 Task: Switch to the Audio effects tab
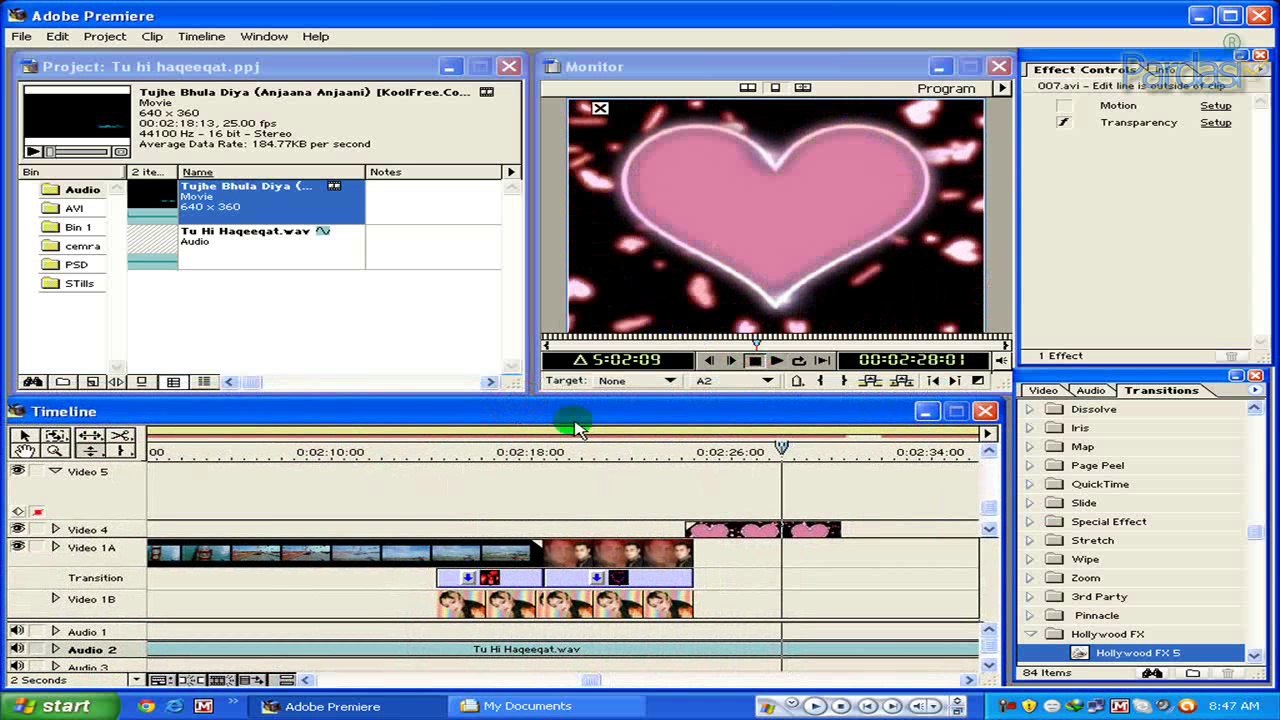coord(1091,391)
